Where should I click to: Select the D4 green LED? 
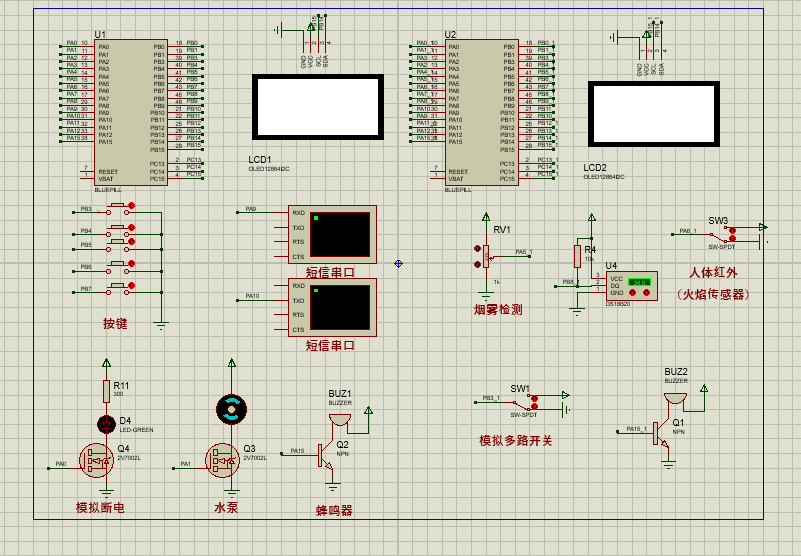click(x=106, y=424)
